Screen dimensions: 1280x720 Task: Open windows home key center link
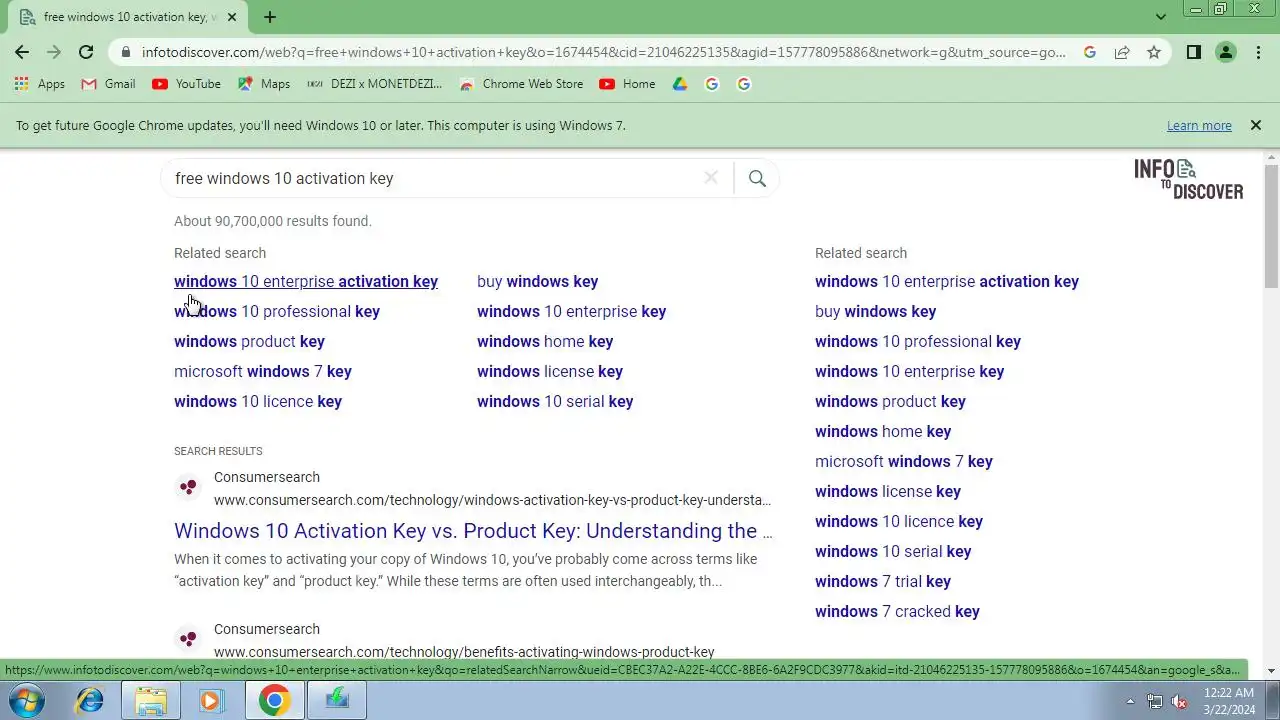(x=545, y=342)
